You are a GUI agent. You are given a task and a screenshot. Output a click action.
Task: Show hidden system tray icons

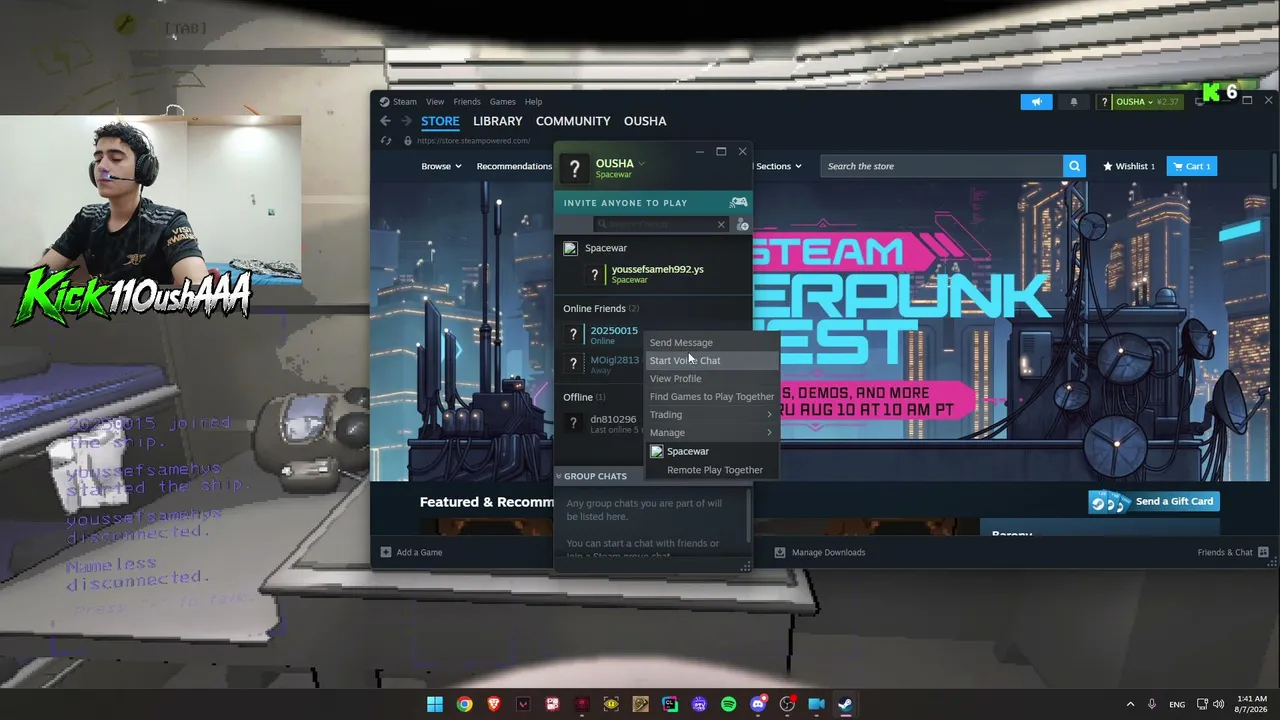point(1130,704)
